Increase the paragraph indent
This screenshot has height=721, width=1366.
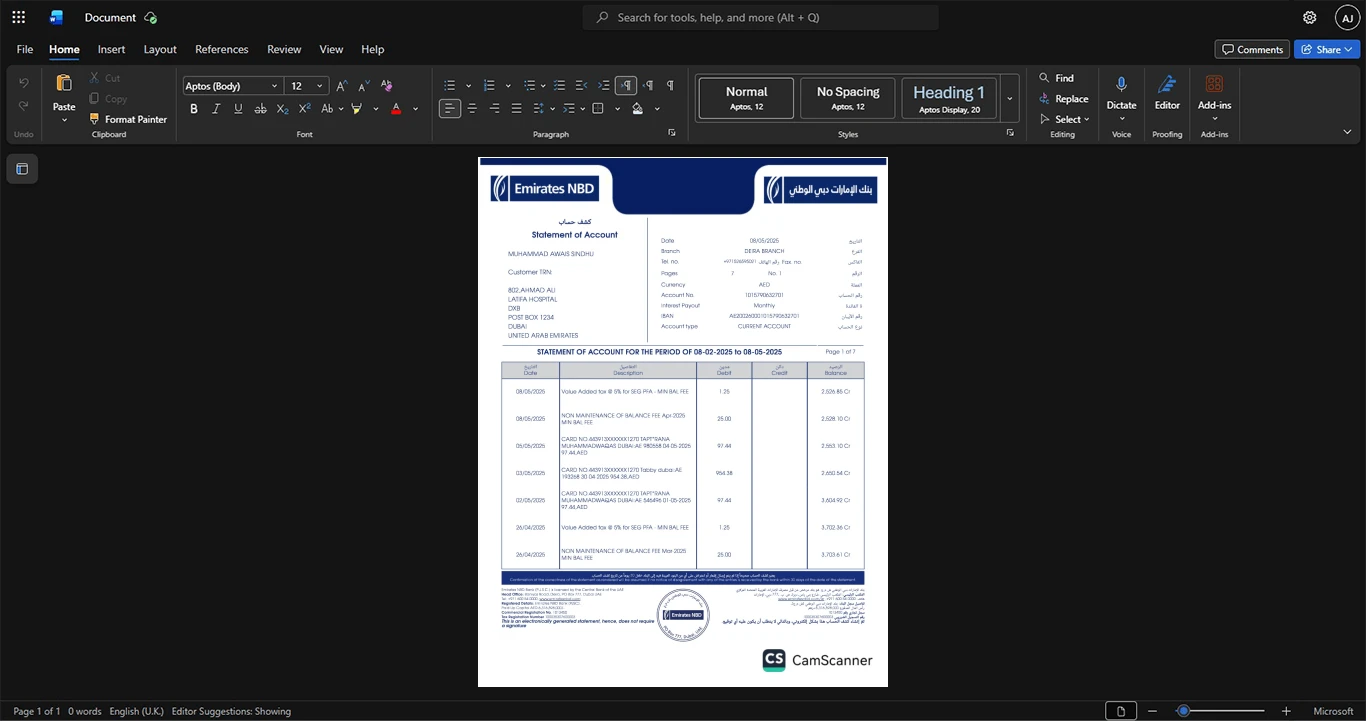pyautogui.click(x=604, y=86)
